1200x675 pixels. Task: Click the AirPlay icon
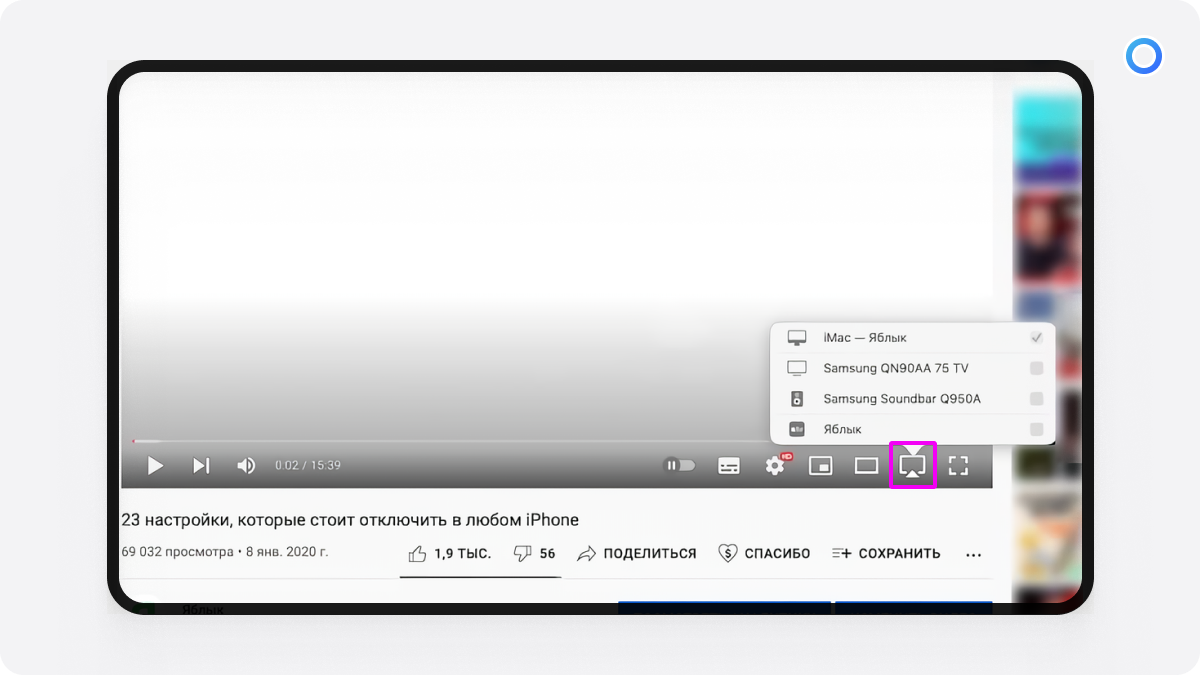point(912,466)
